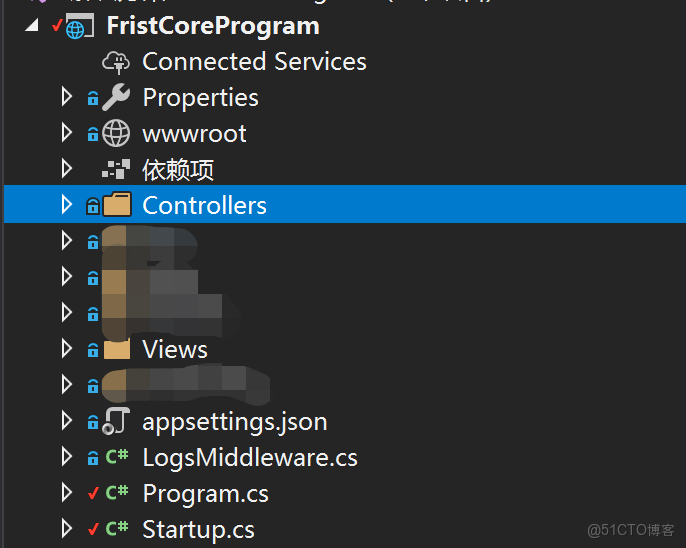The width and height of the screenshot is (686, 548).
Task: Collapse the FristCoreProgram project node
Action: tap(32, 26)
